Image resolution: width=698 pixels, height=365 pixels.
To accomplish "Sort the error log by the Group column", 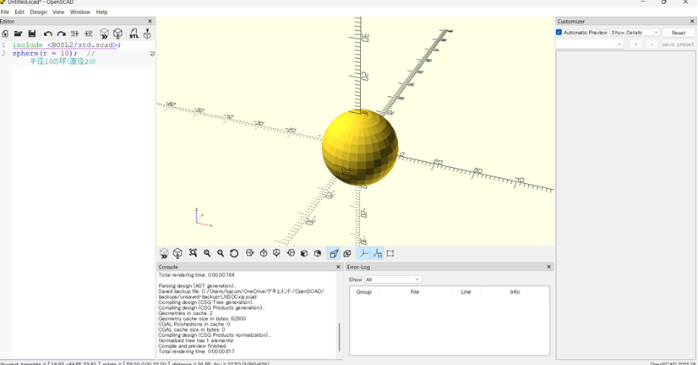I will [364, 292].
